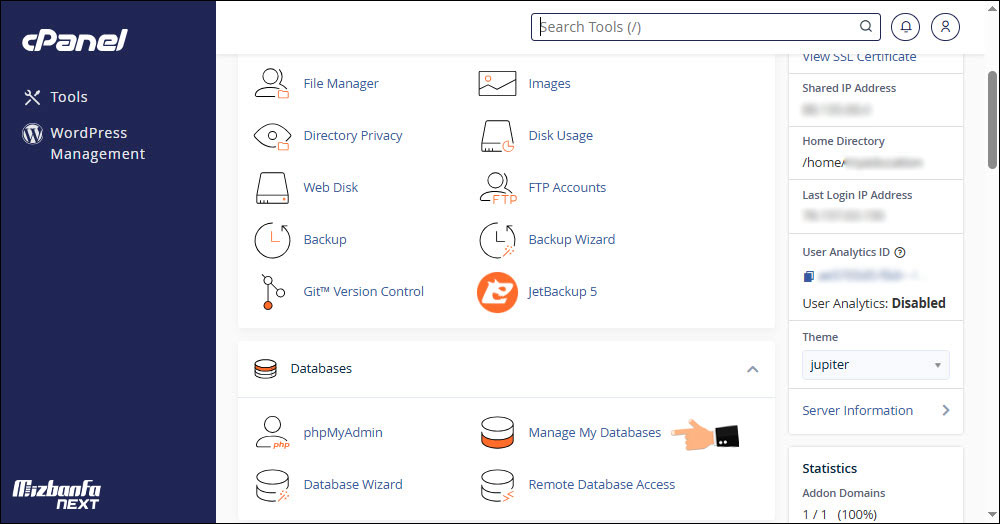Viewport: 1000px width, 524px height.
Task: Open the Database Wizard icon
Action: point(272,485)
